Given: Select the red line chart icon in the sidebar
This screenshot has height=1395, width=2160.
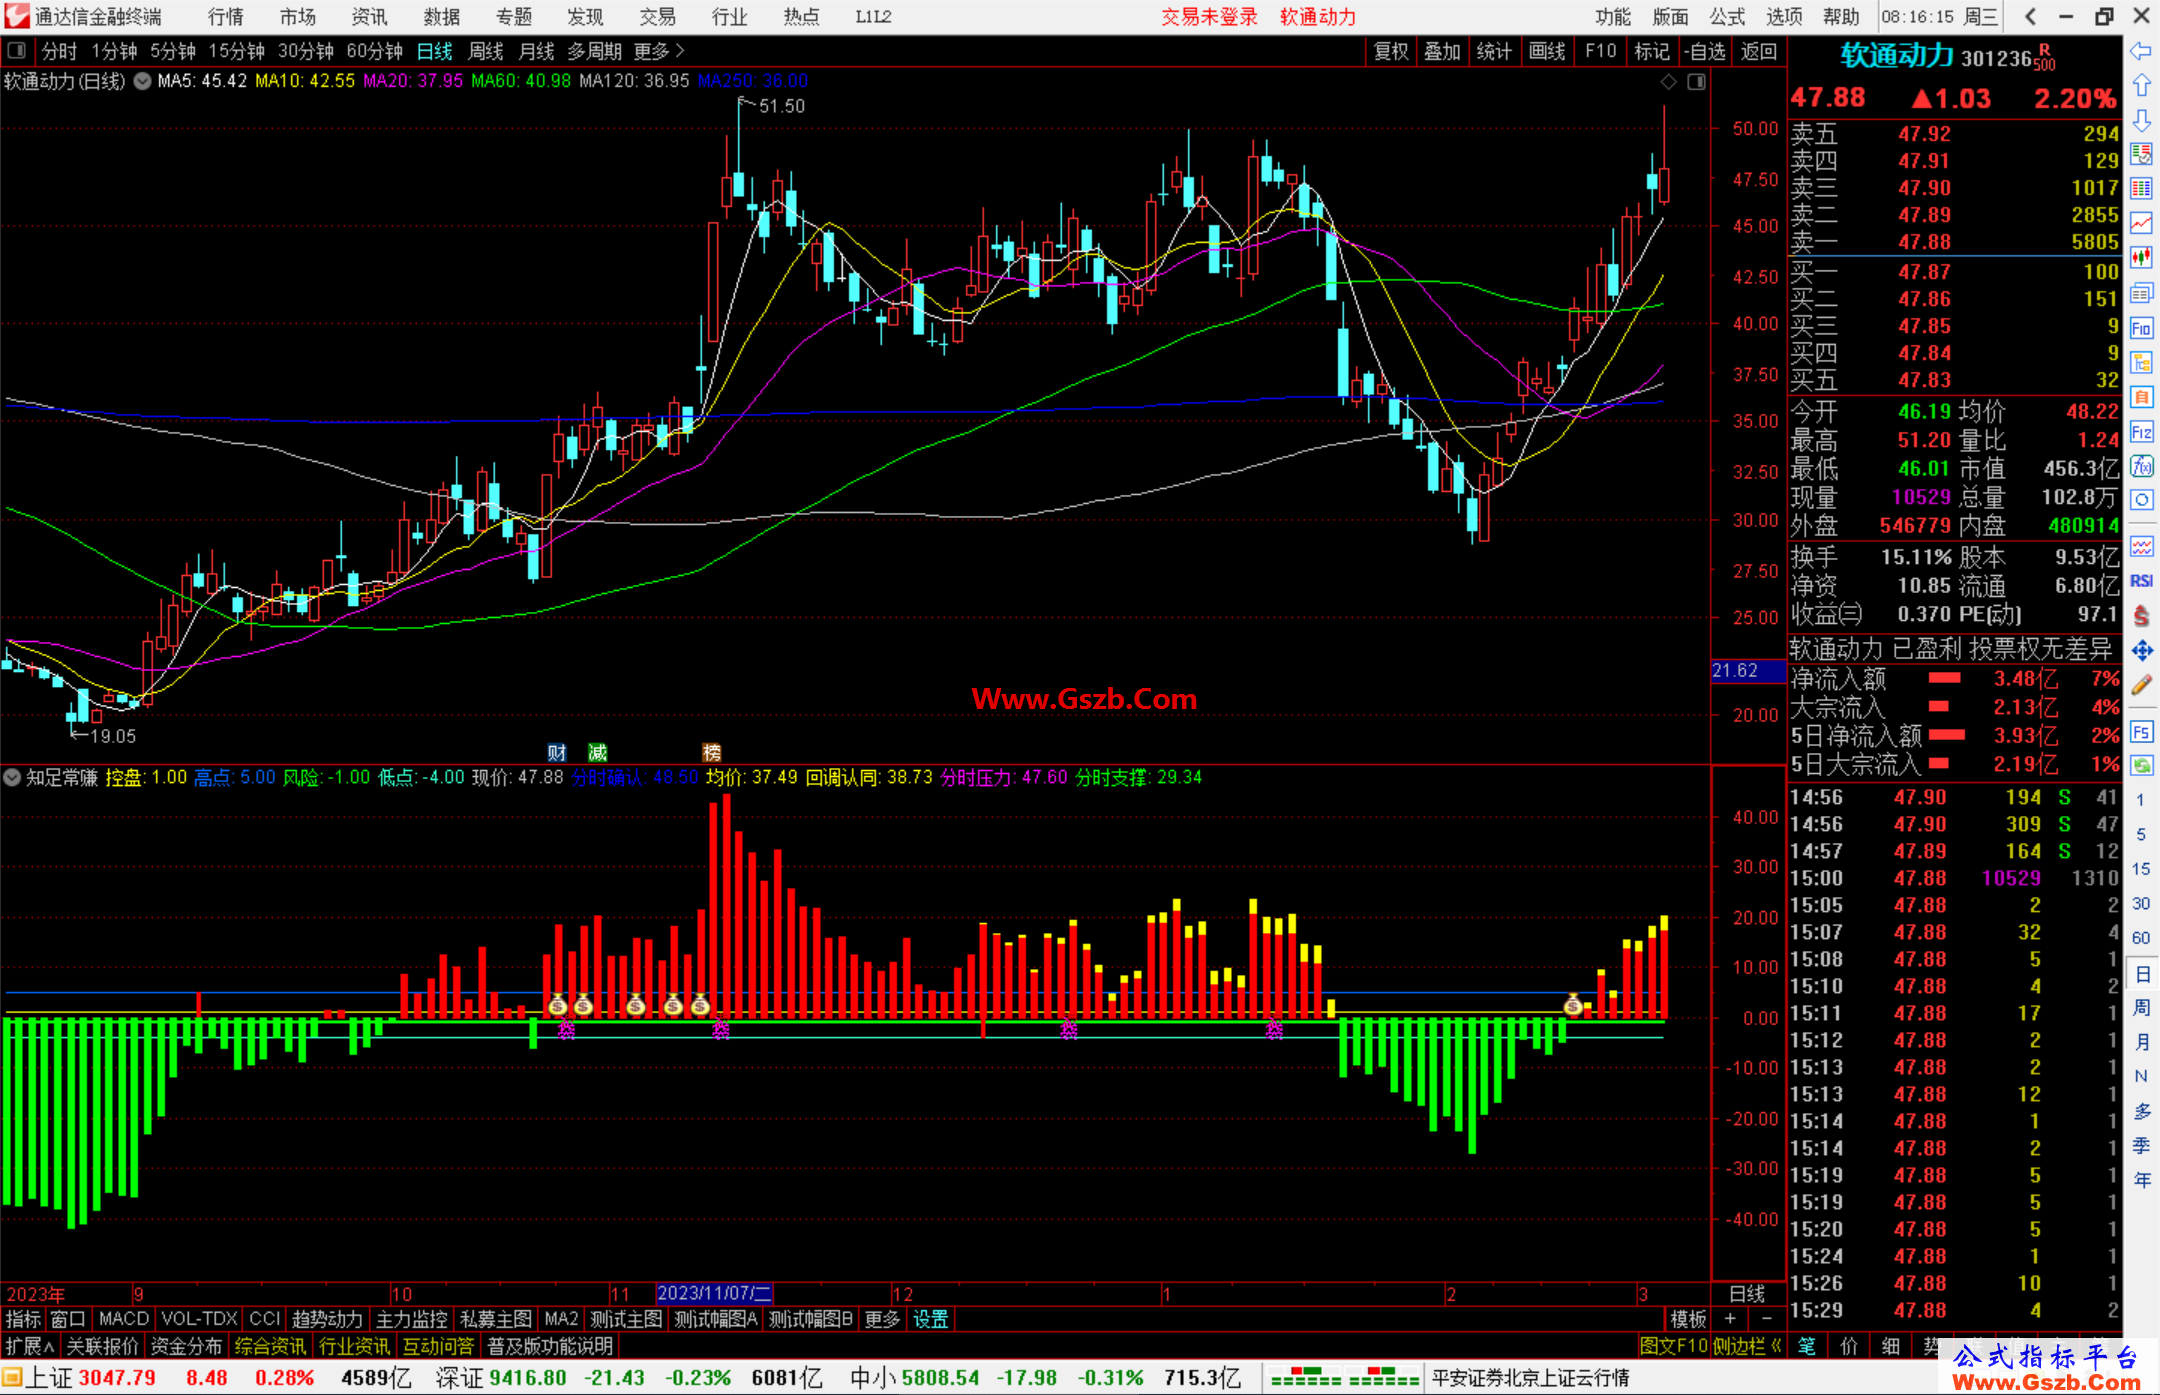Looking at the screenshot, I should click(2141, 224).
